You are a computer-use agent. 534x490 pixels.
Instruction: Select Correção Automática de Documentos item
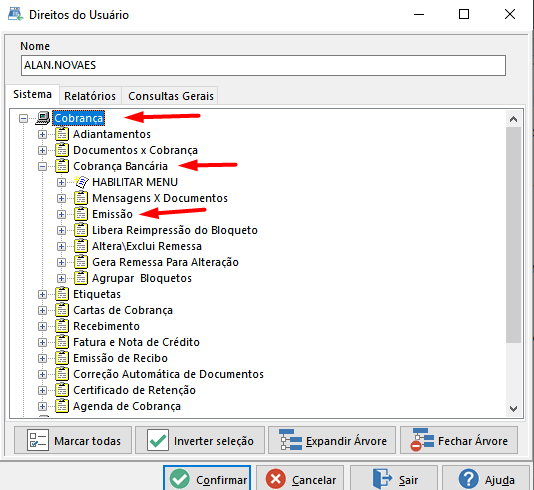pyautogui.click(x=168, y=374)
